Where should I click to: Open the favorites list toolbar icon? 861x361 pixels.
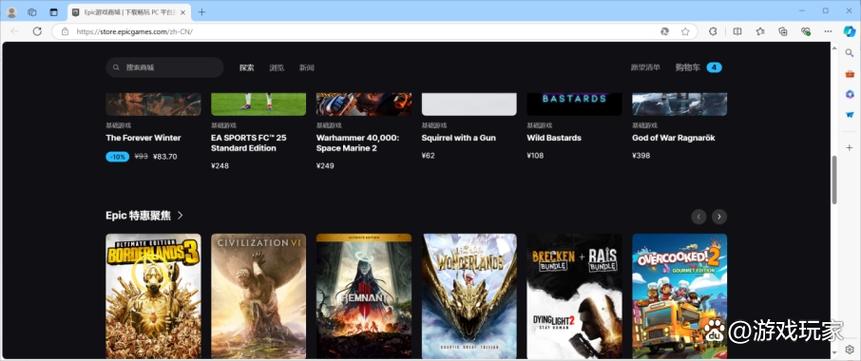[x=760, y=31]
